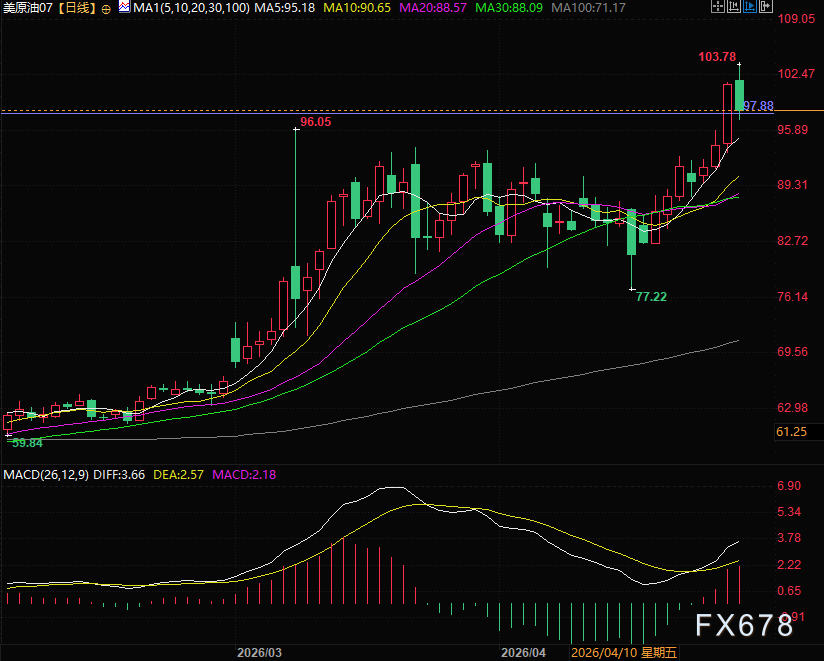
Task: Click the 76.14 price axis value
Action: coord(792,297)
